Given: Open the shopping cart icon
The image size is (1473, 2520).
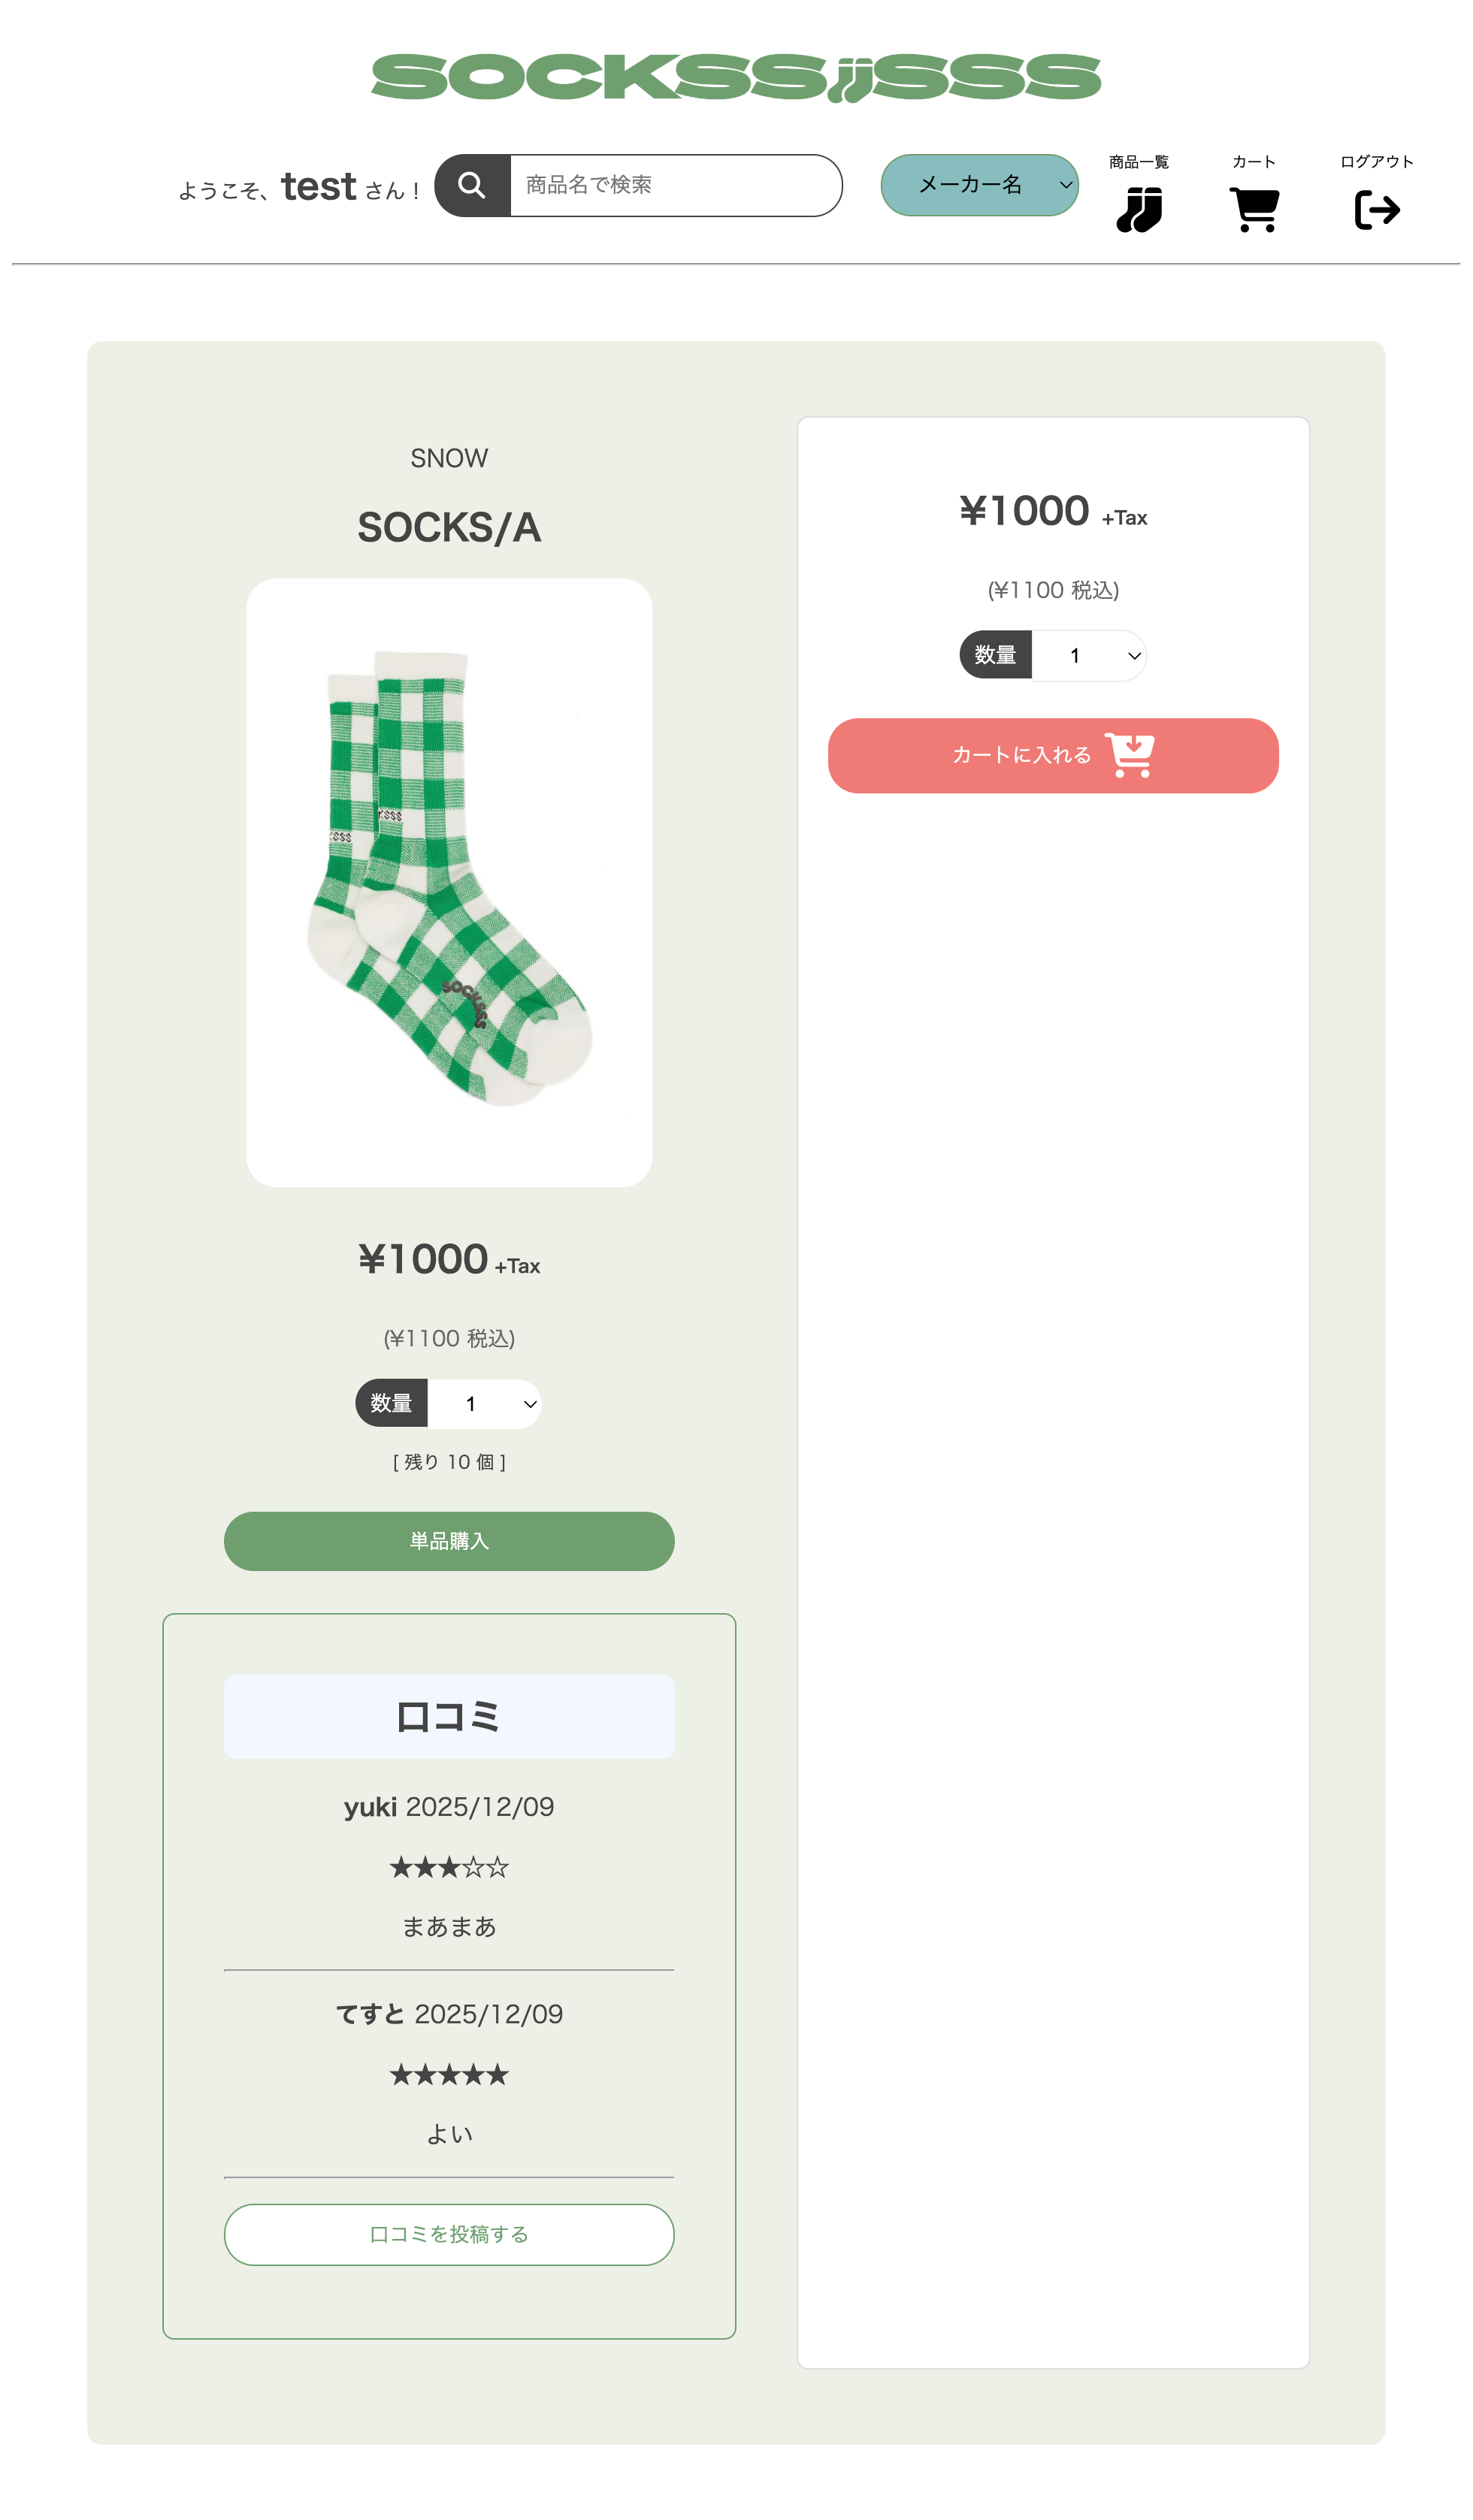Looking at the screenshot, I should 1254,210.
